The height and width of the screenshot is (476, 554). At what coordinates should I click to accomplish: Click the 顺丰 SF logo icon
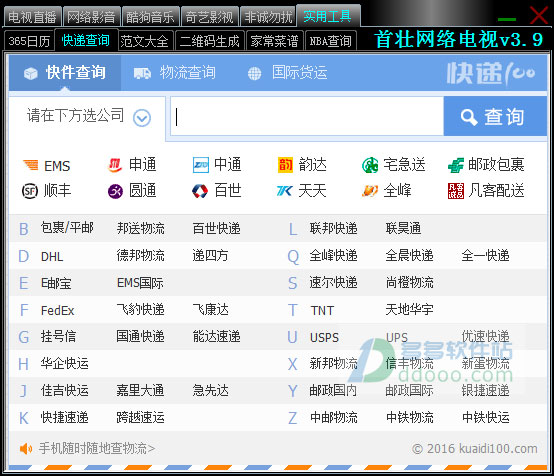(30, 191)
